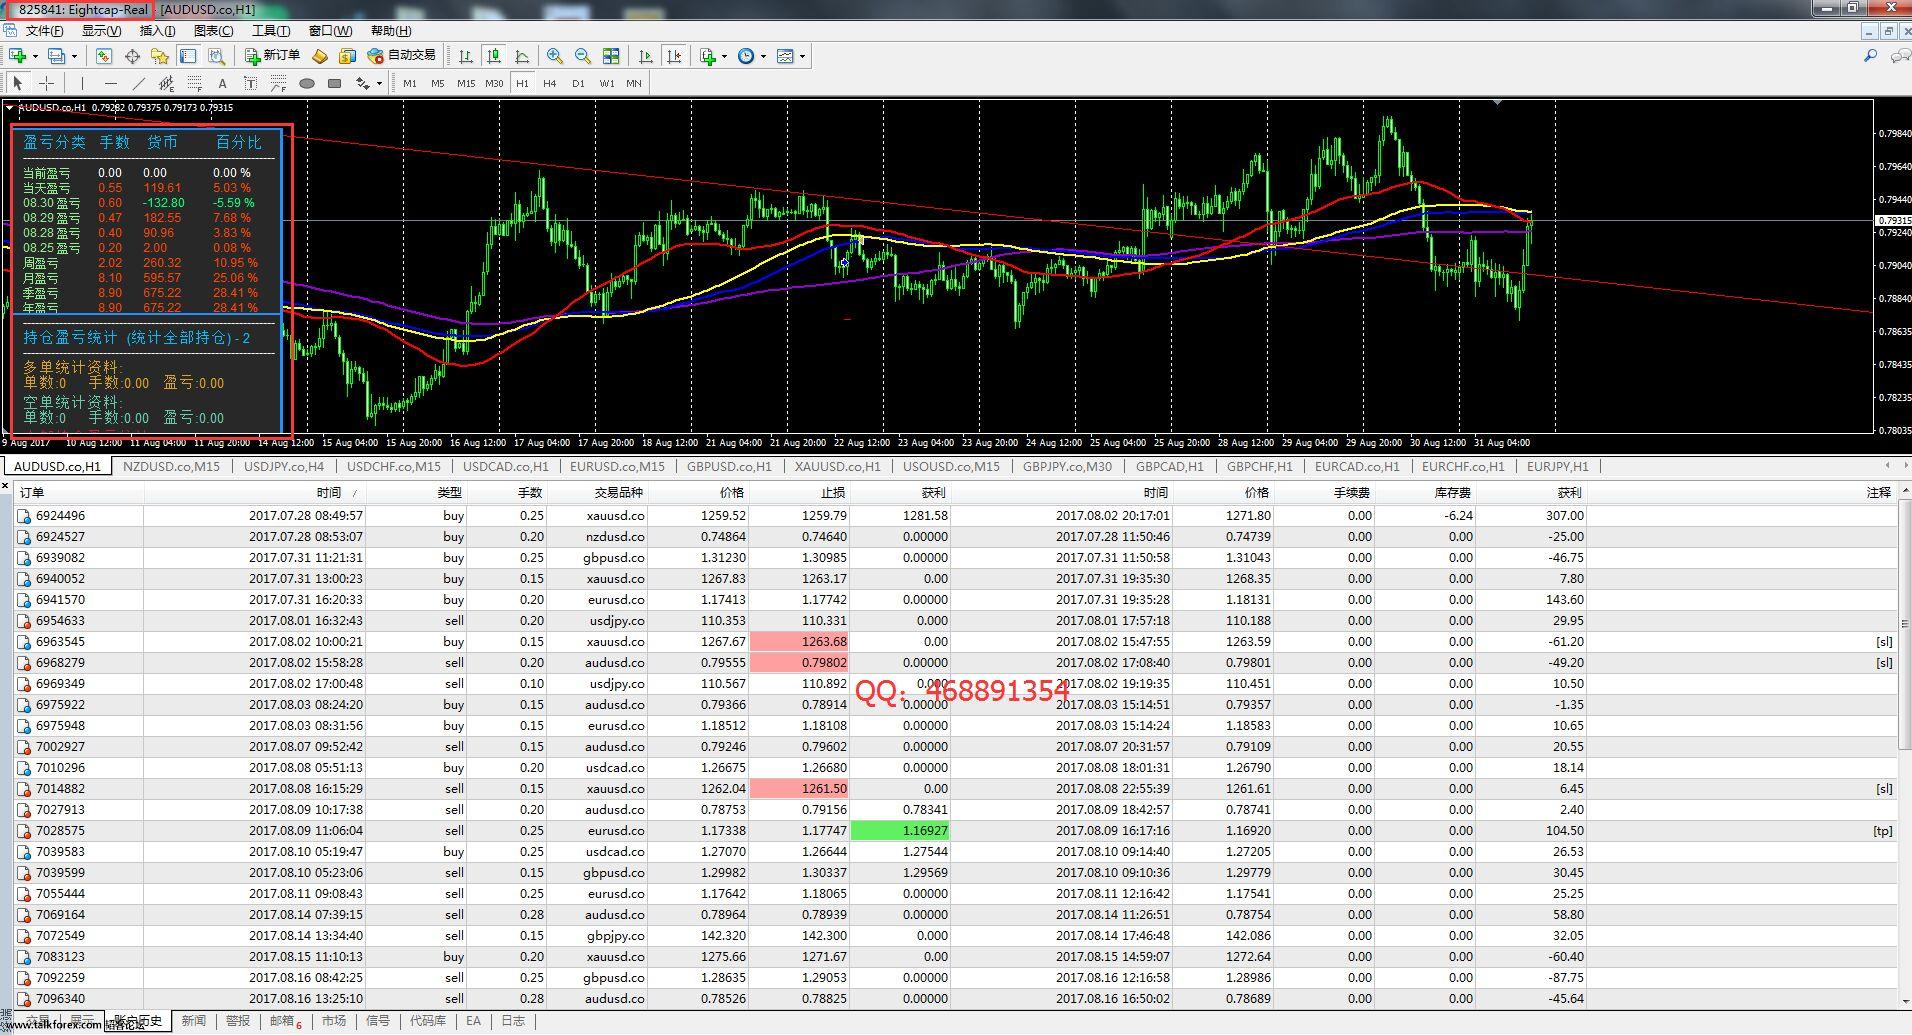The width and height of the screenshot is (1912, 1035).
Task: Open the Templates icon
Action: [x=786, y=56]
